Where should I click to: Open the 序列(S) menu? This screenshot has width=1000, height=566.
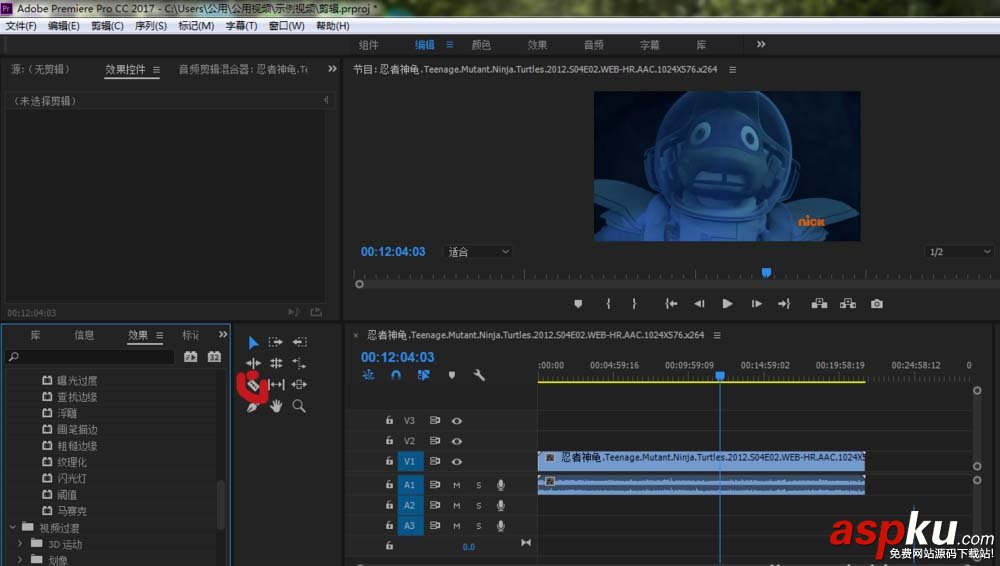(150, 26)
